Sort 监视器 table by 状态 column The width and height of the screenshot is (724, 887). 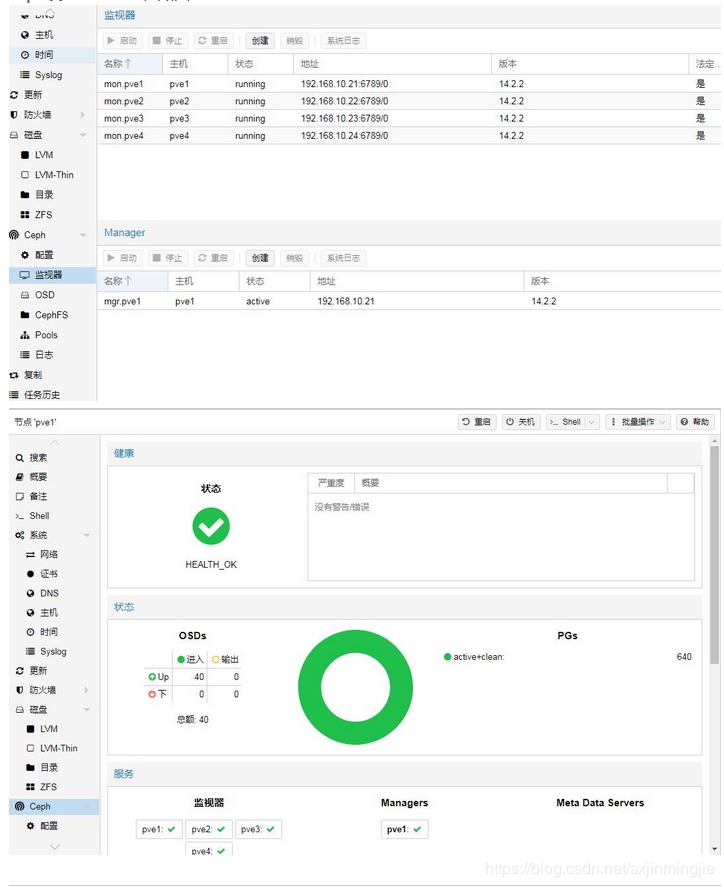tap(261, 64)
